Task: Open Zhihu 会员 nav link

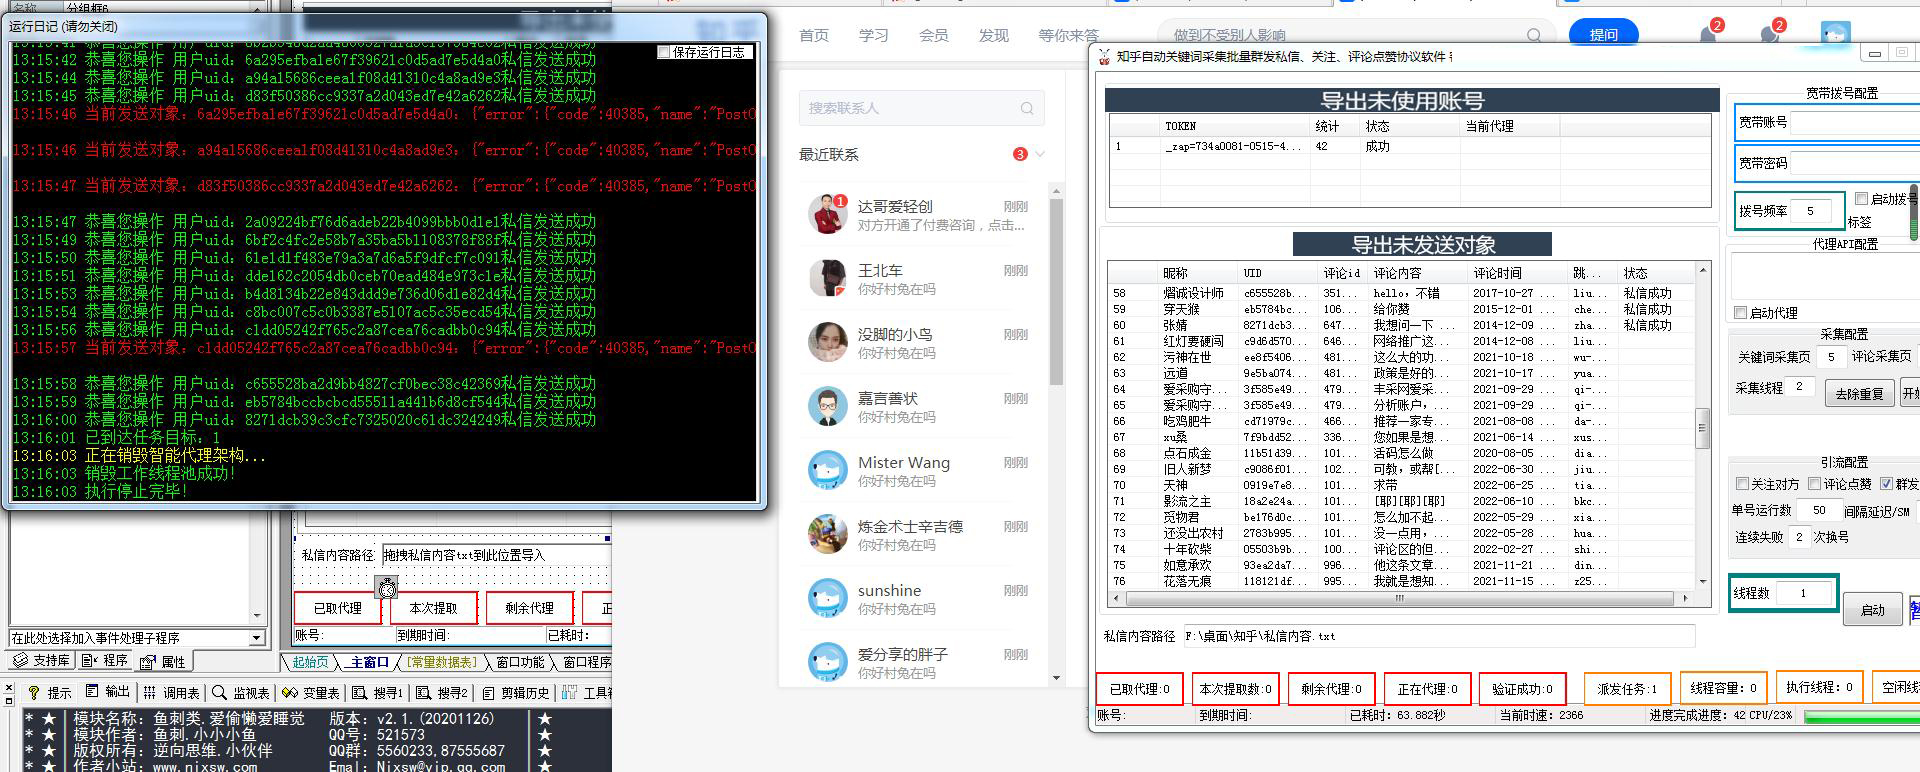Action: [934, 35]
